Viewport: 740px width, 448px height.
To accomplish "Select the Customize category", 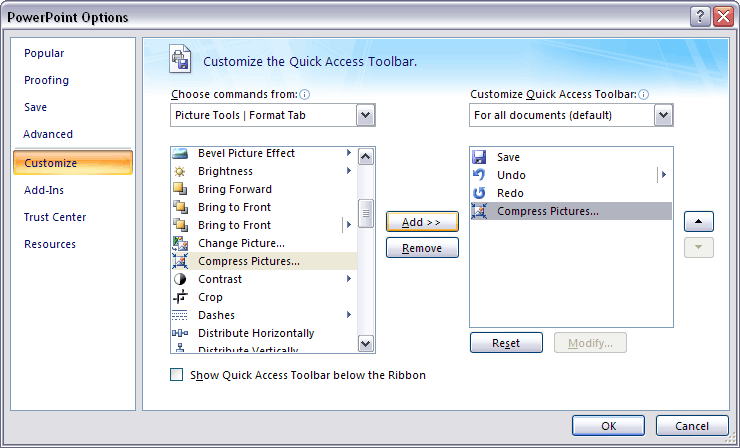I will tap(73, 163).
